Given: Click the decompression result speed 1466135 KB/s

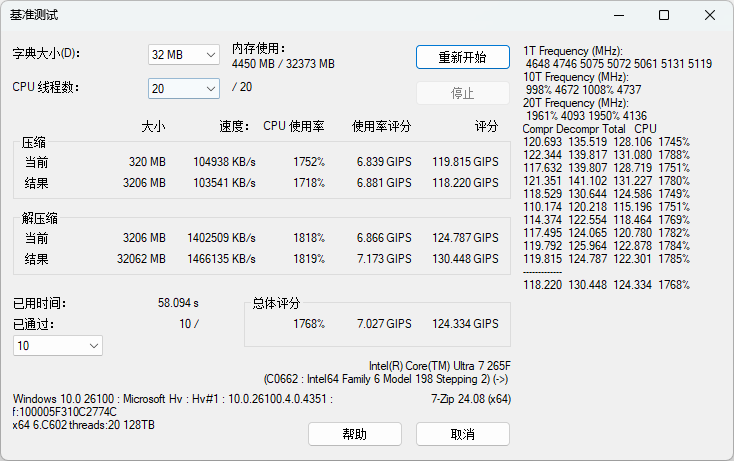Looking at the screenshot, I should (221, 259).
